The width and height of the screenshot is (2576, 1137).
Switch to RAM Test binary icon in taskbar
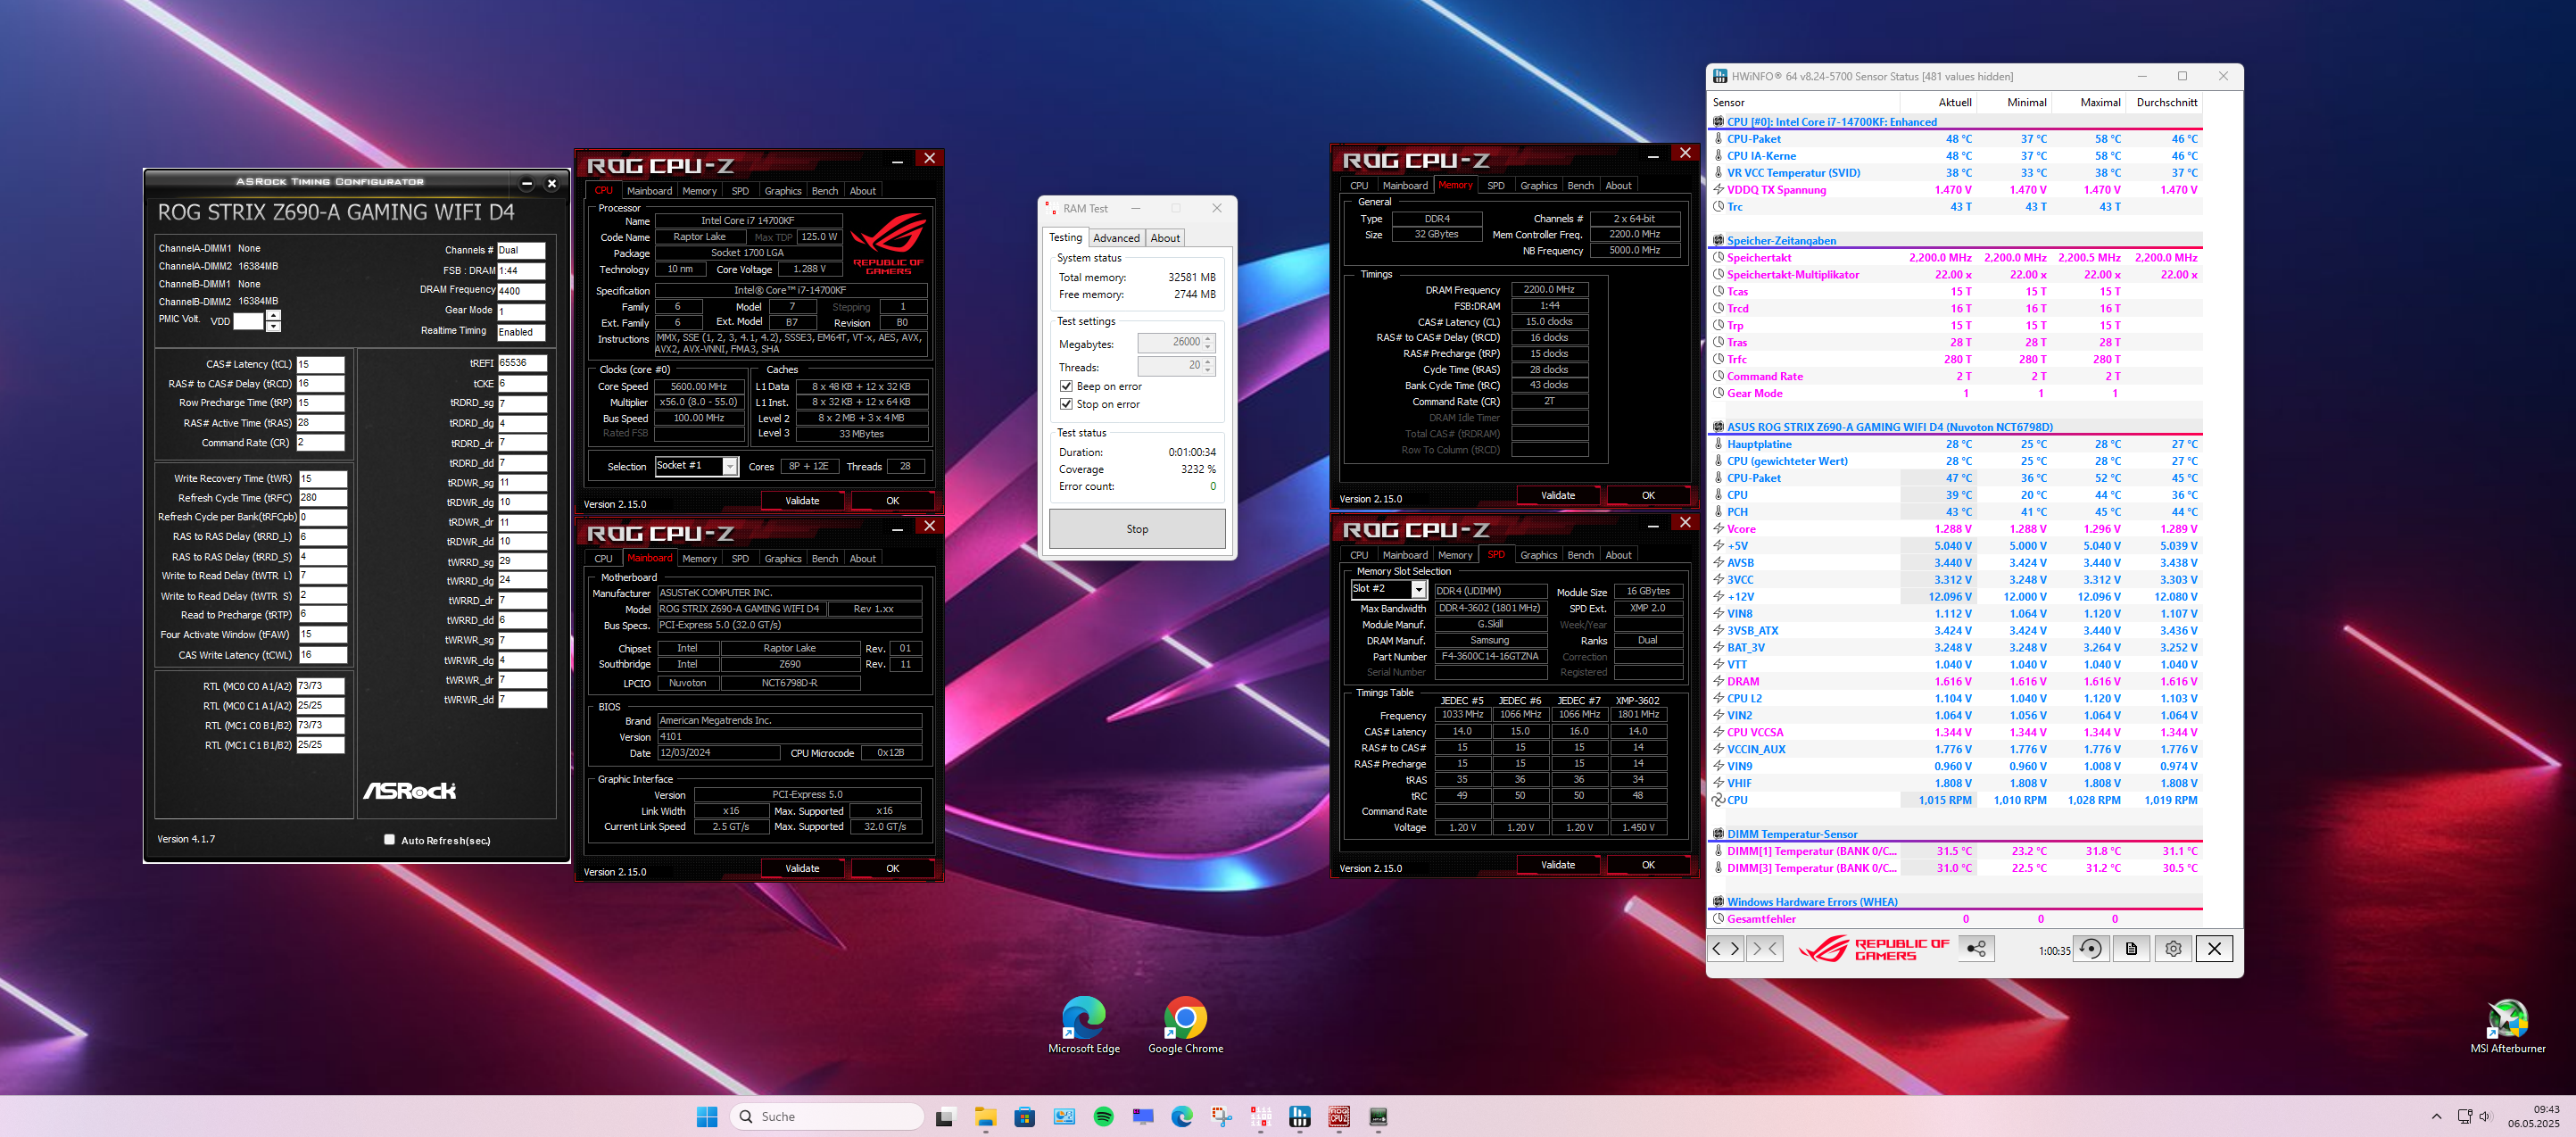pos(1260,1117)
